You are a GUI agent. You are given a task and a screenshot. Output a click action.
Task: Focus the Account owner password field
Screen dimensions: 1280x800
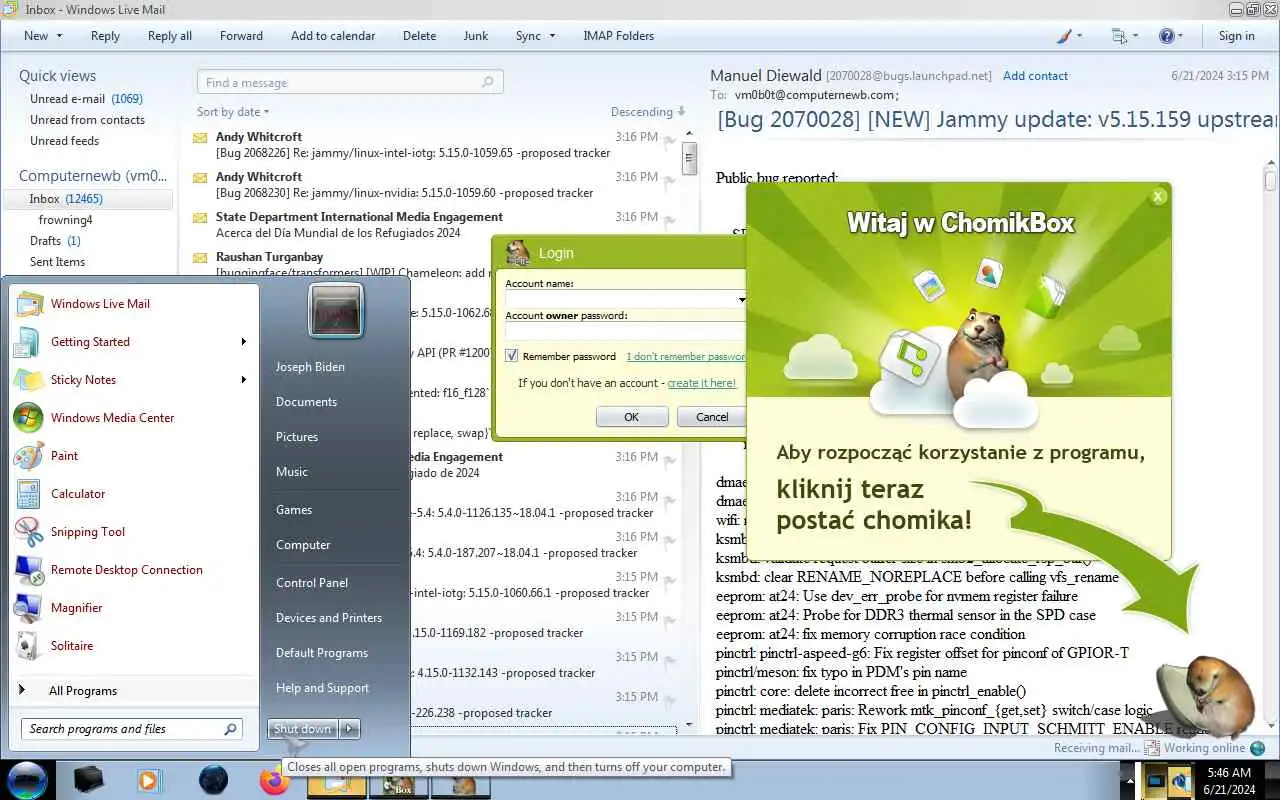point(626,331)
